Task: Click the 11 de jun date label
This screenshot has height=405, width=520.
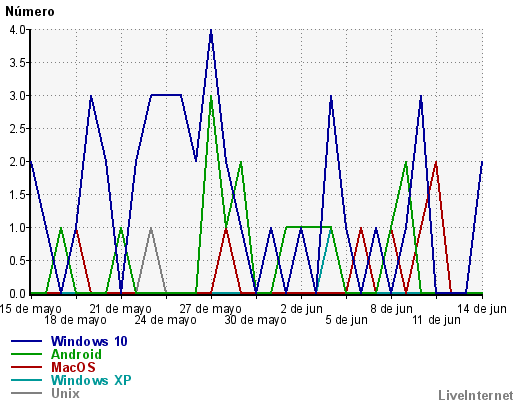Action: tap(436, 320)
